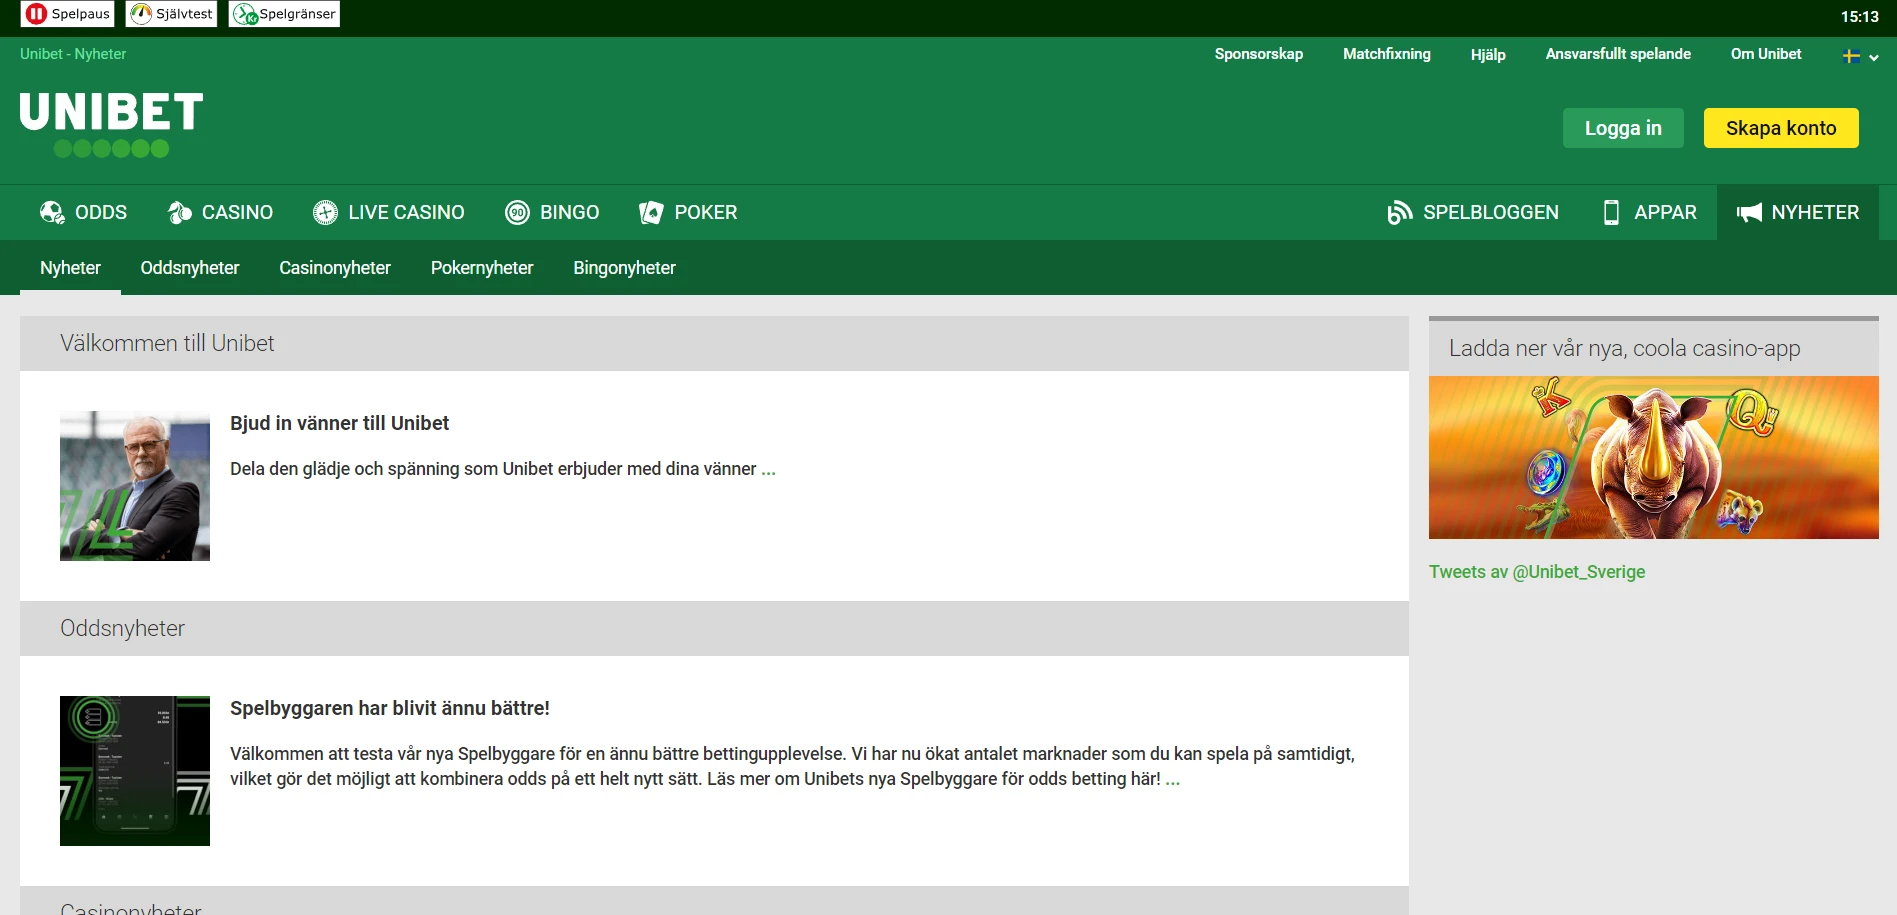This screenshot has height=915, width=1897.
Task: Click the CASINO cherries icon
Action: [x=180, y=212]
